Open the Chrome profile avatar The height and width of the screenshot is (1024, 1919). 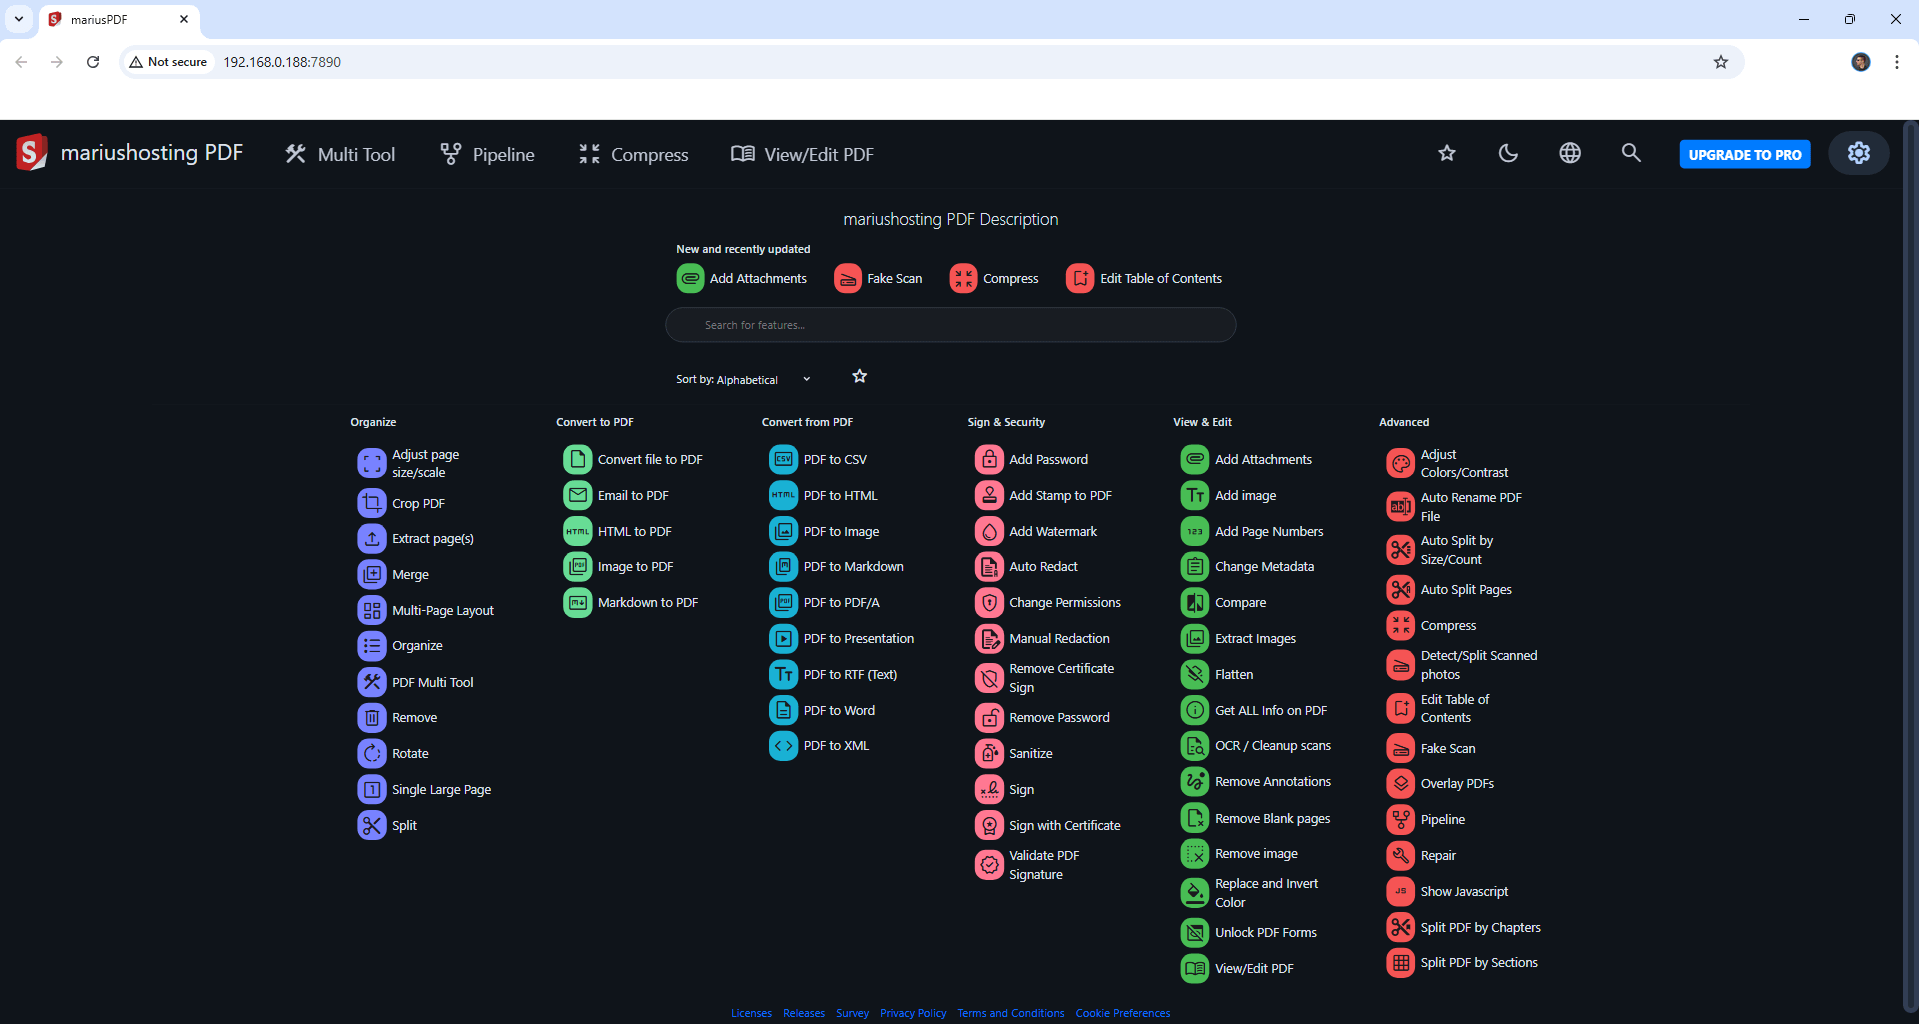coord(1860,62)
